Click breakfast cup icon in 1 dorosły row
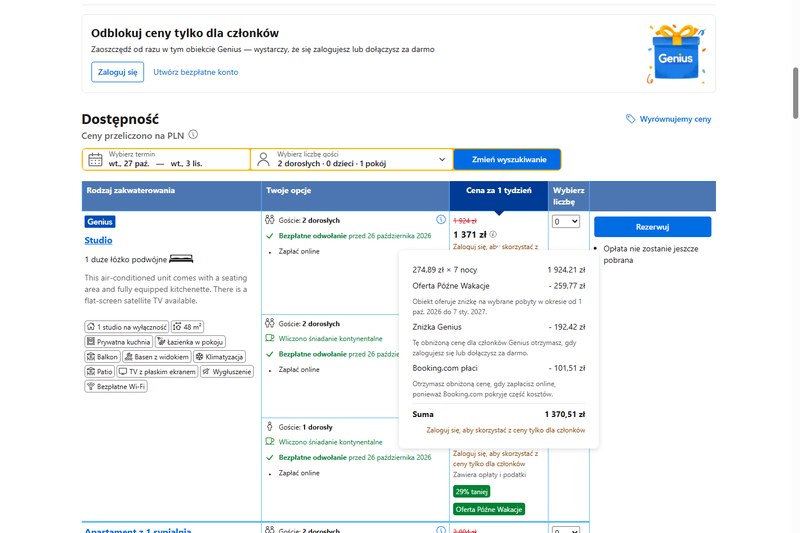Image resolution: width=800 pixels, height=533 pixels. (269, 442)
